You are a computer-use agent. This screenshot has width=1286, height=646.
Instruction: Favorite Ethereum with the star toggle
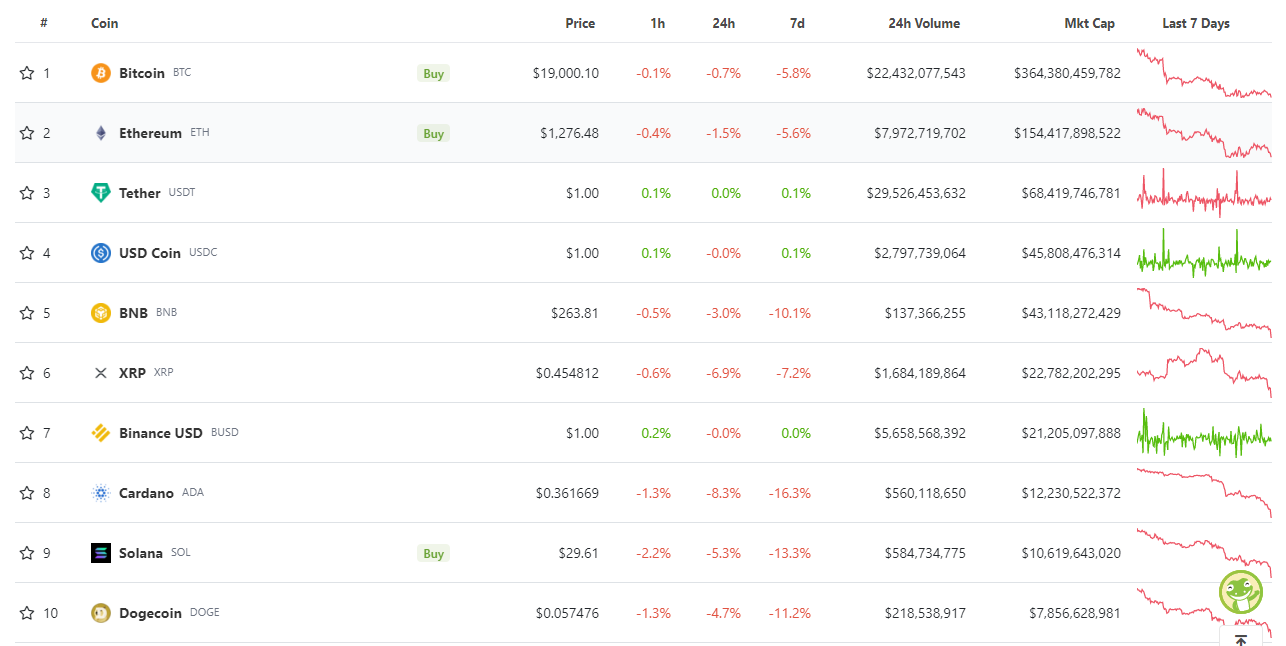pos(27,133)
